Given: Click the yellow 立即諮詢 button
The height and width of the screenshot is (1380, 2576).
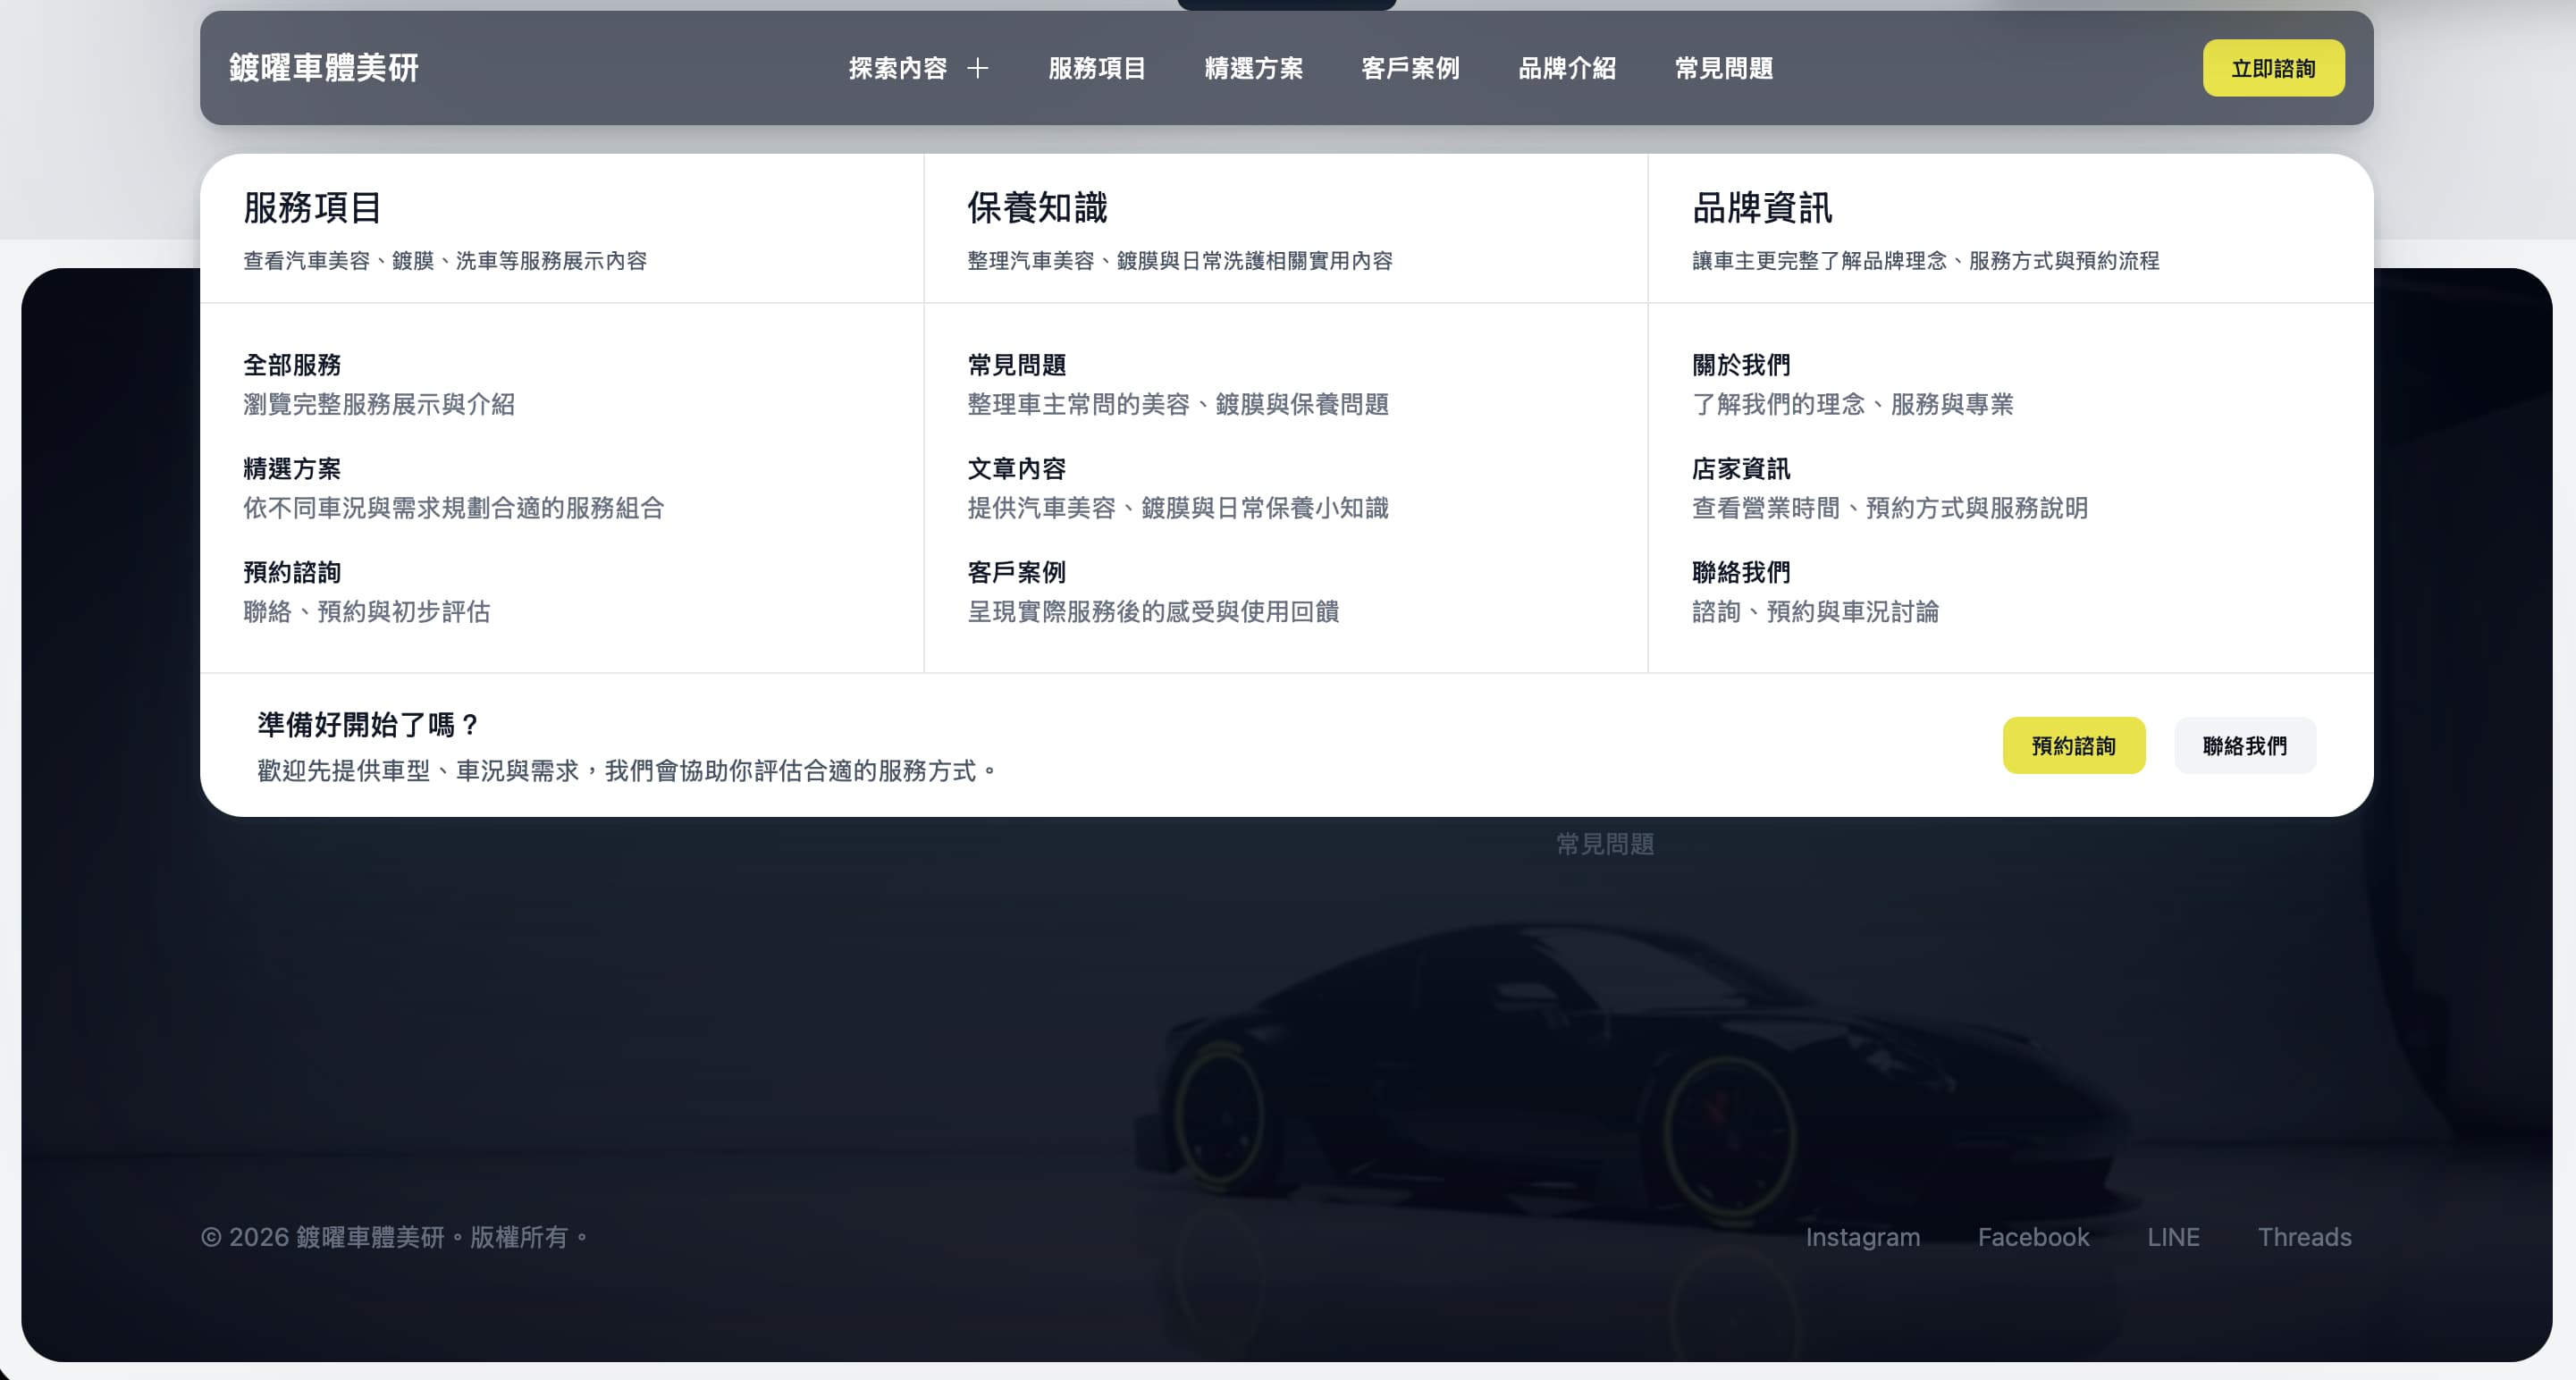Looking at the screenshot, I should coord(2273,68).
